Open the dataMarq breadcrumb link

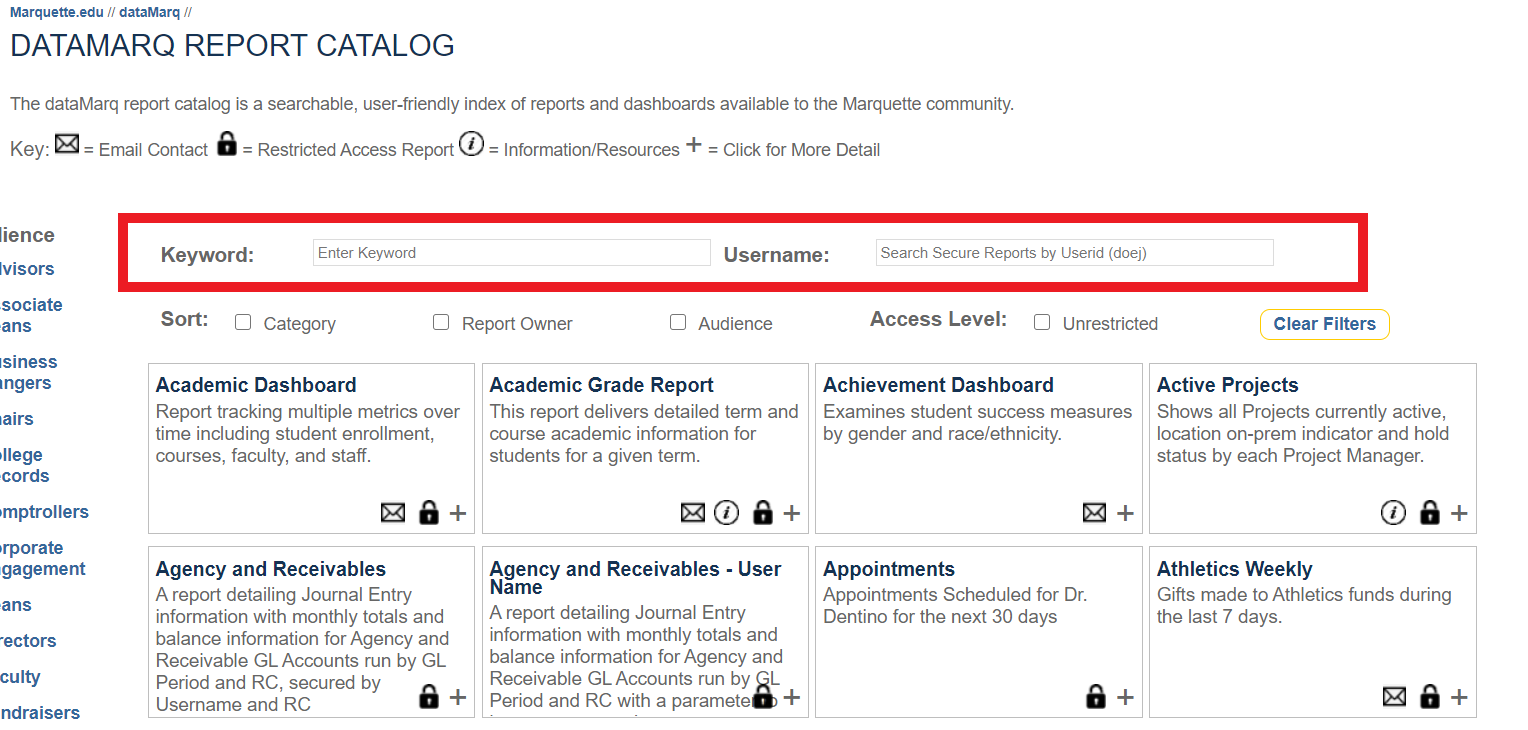[x=150, y=12]
